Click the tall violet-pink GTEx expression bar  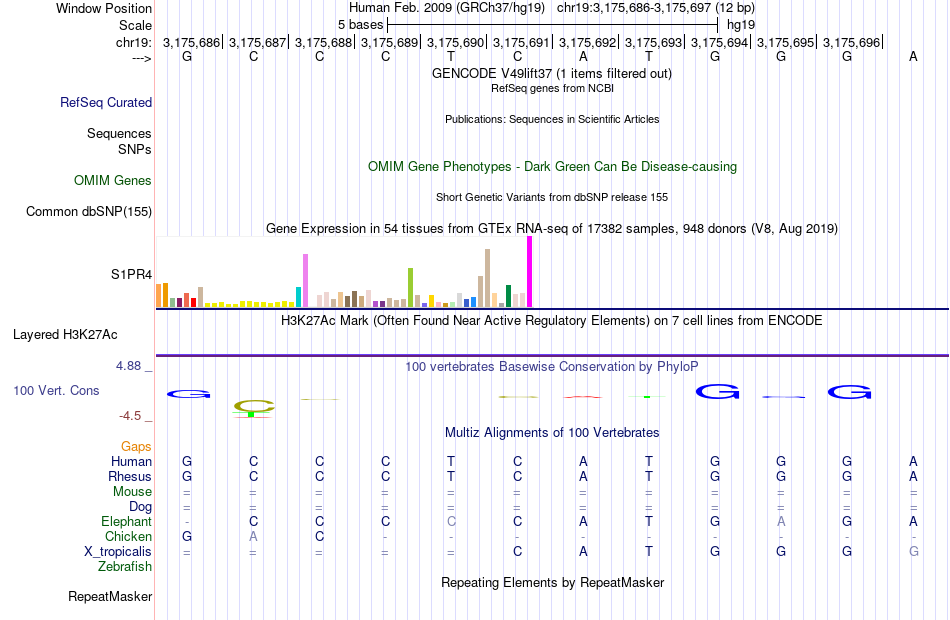pyautogui.click(x=305, y=281)
